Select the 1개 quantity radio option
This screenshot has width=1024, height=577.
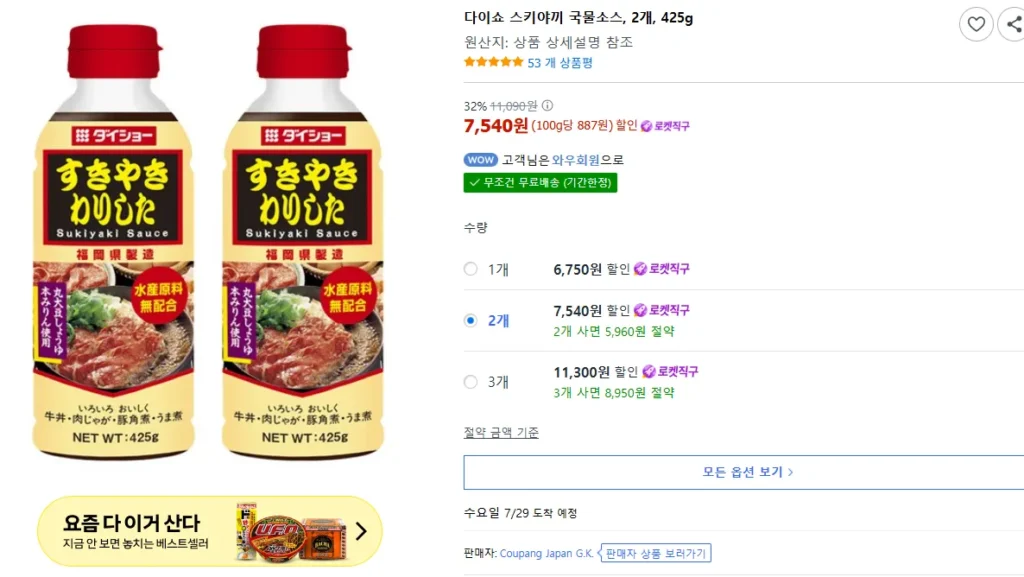(x=470, y=269)
